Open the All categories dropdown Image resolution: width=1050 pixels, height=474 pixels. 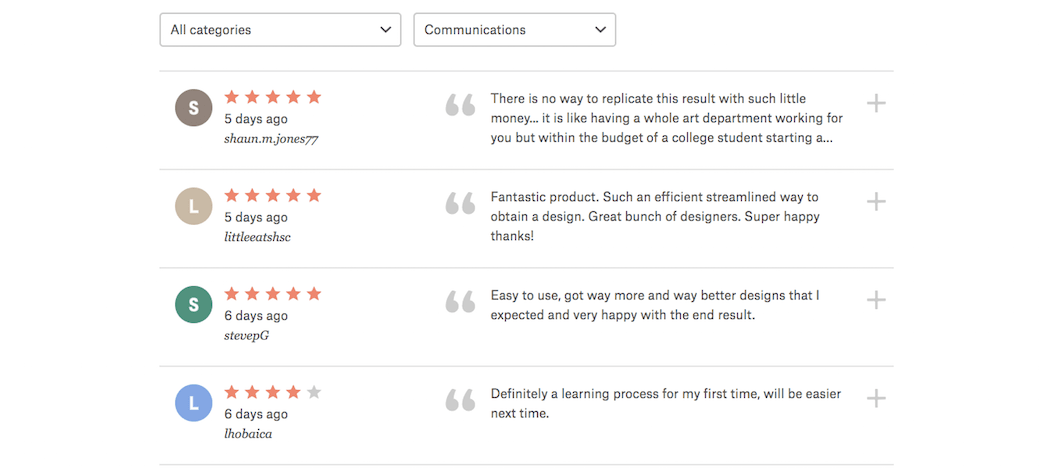click(280, 30)
